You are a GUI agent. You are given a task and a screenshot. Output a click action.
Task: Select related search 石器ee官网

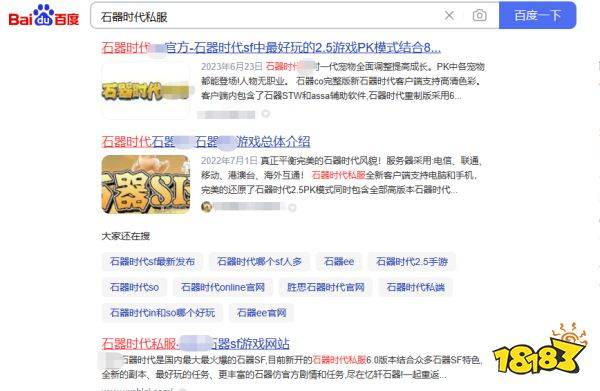point(261,313)
